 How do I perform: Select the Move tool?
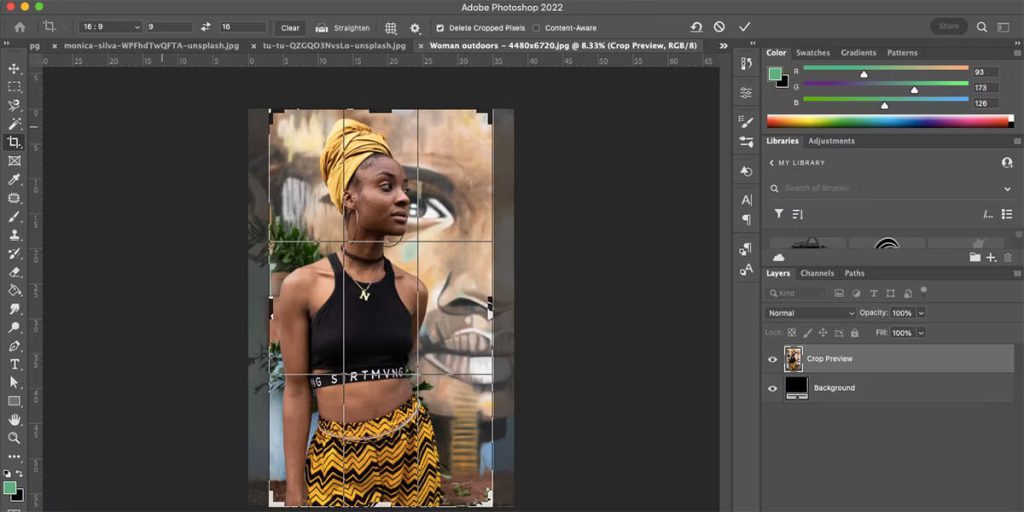(x=14, y=68)
